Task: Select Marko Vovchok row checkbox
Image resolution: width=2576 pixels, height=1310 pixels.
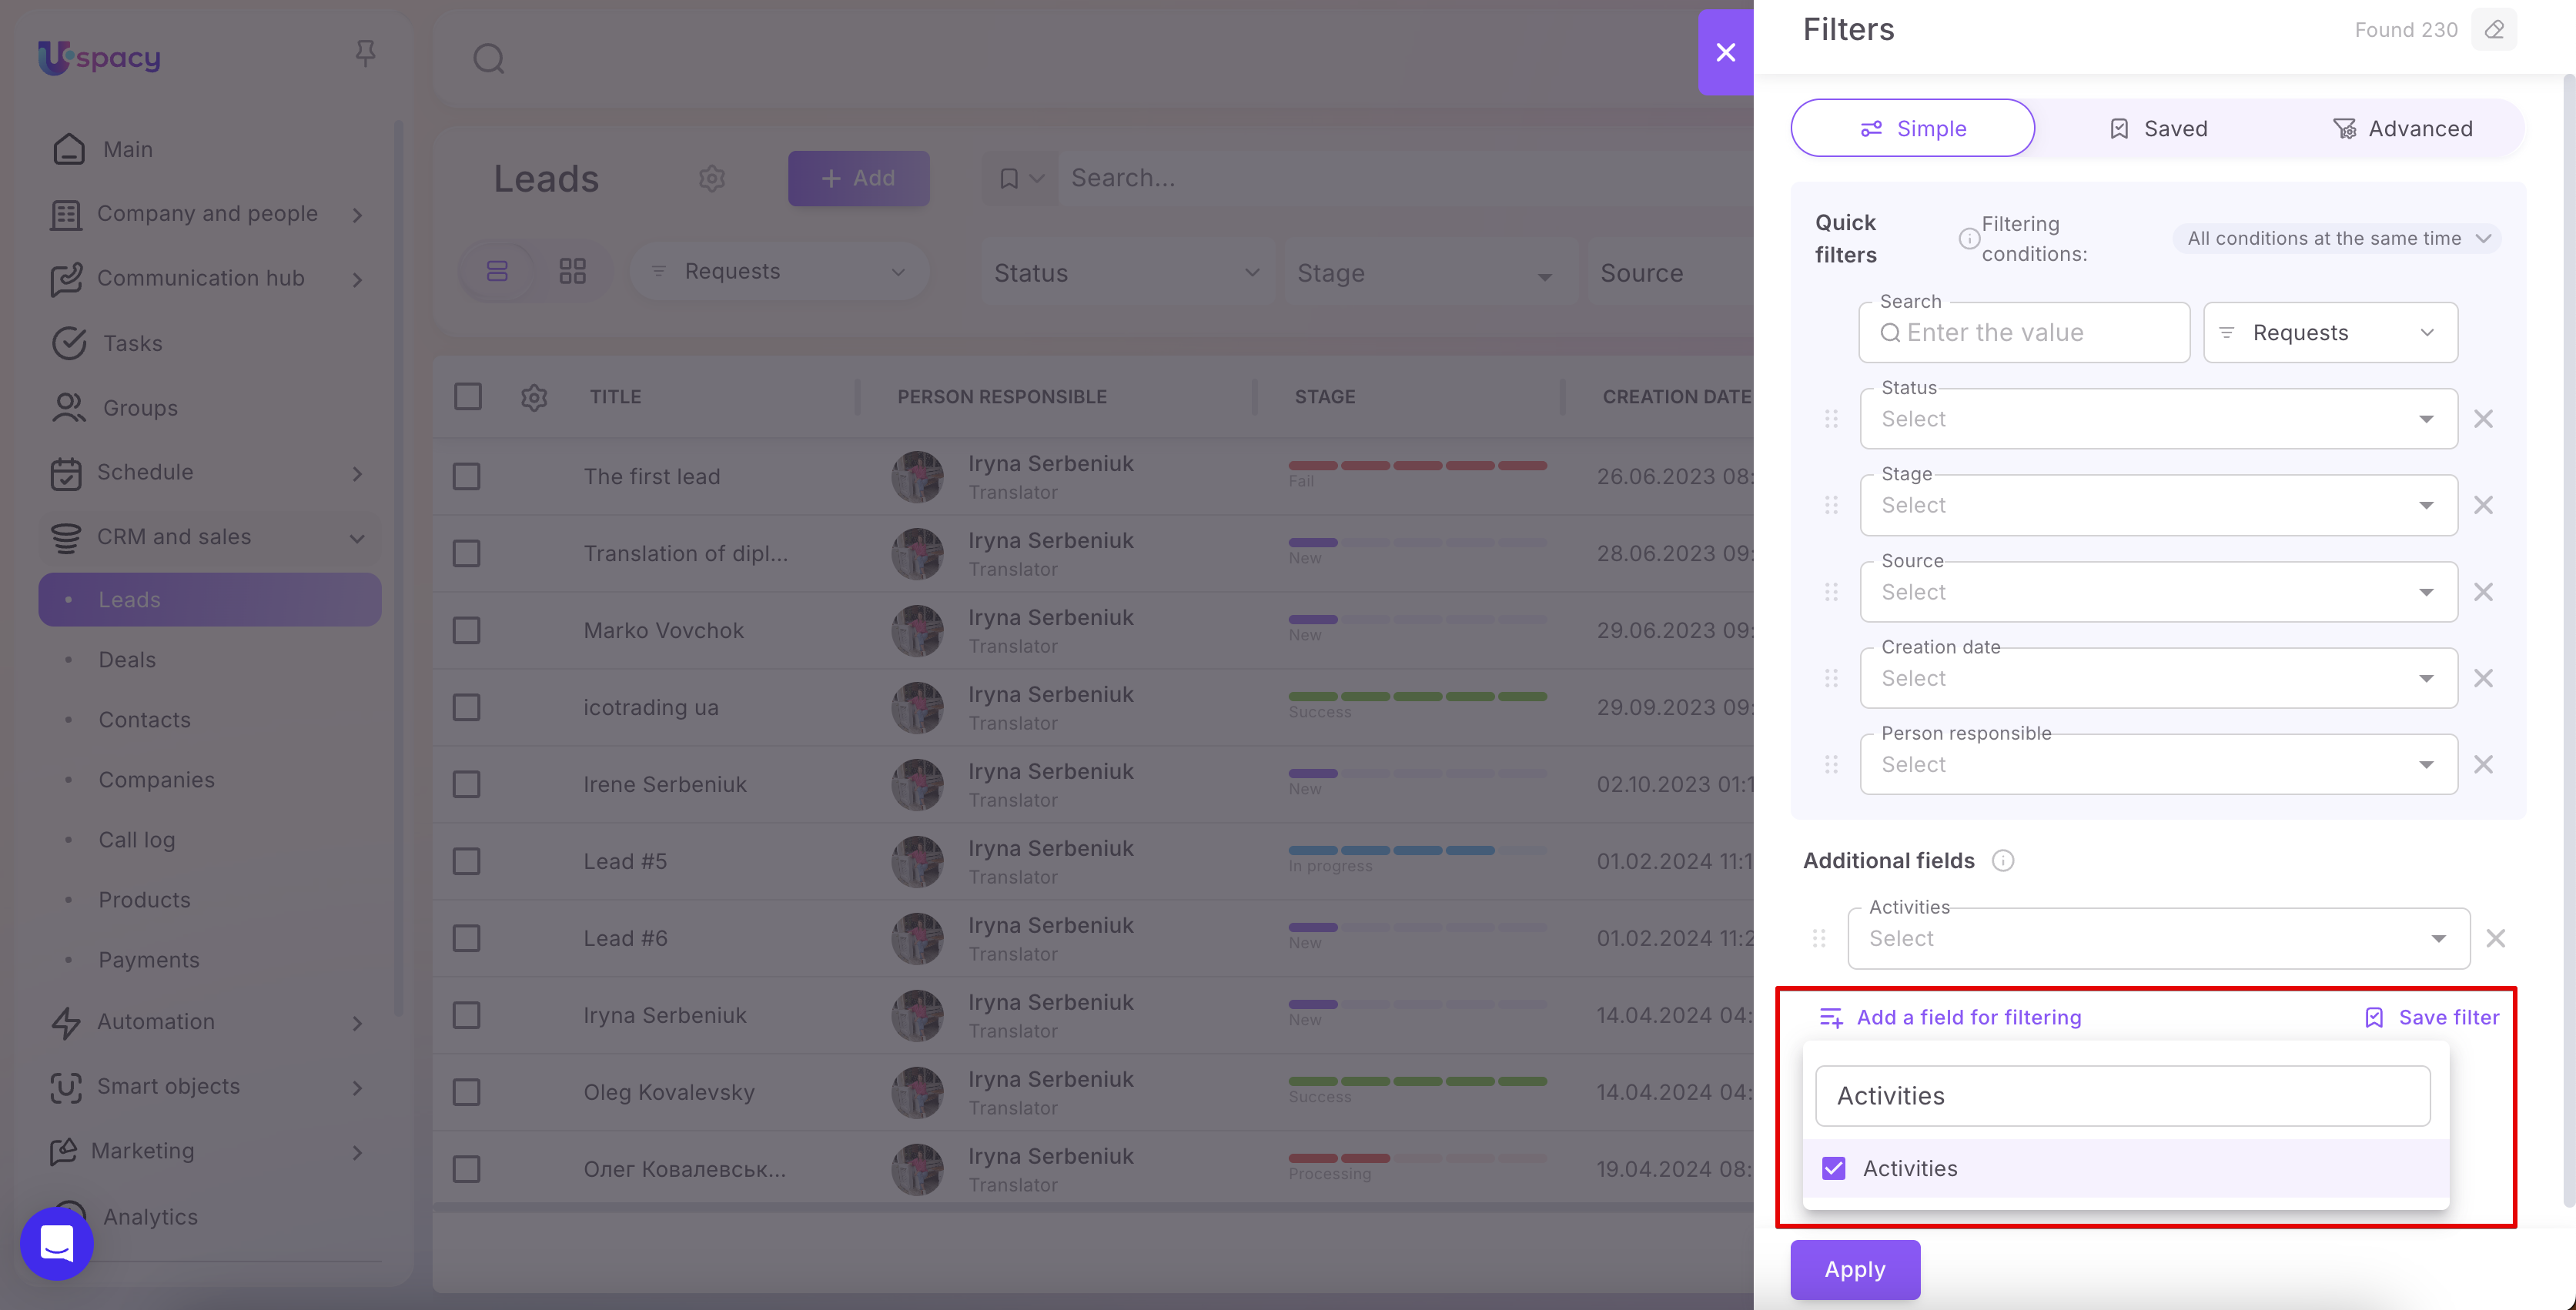Action: tap(466, 631)
